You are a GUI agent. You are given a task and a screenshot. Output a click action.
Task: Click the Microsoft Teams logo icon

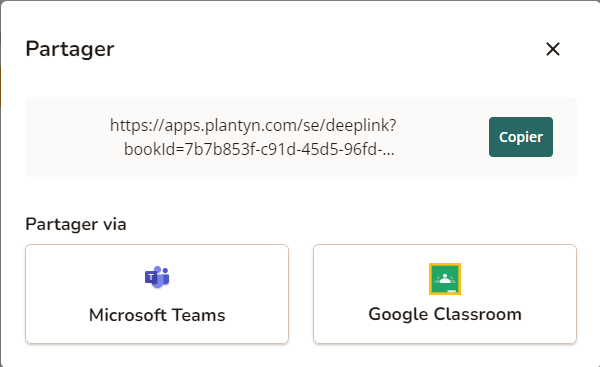pos(157,277)
